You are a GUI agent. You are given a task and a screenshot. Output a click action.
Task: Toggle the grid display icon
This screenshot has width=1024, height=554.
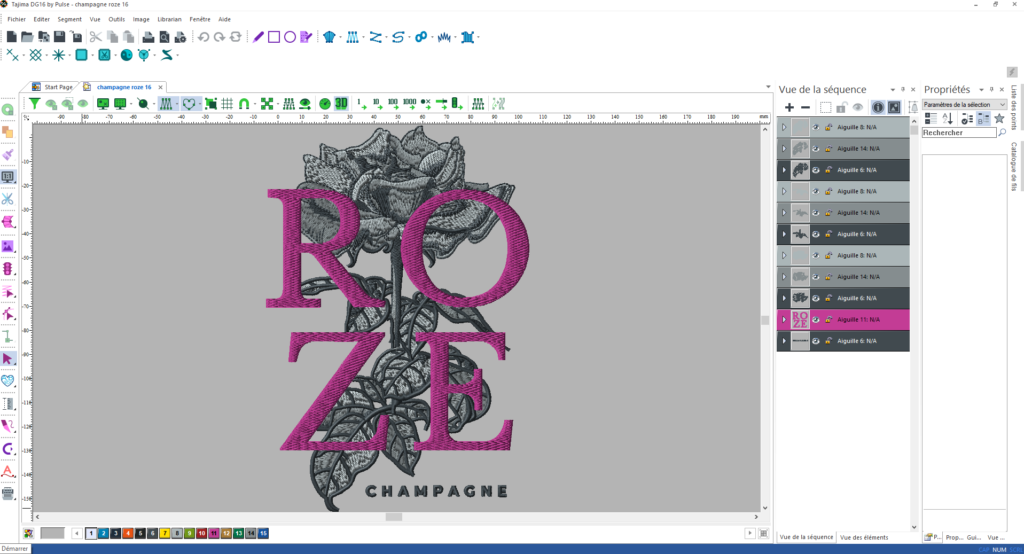227,104
